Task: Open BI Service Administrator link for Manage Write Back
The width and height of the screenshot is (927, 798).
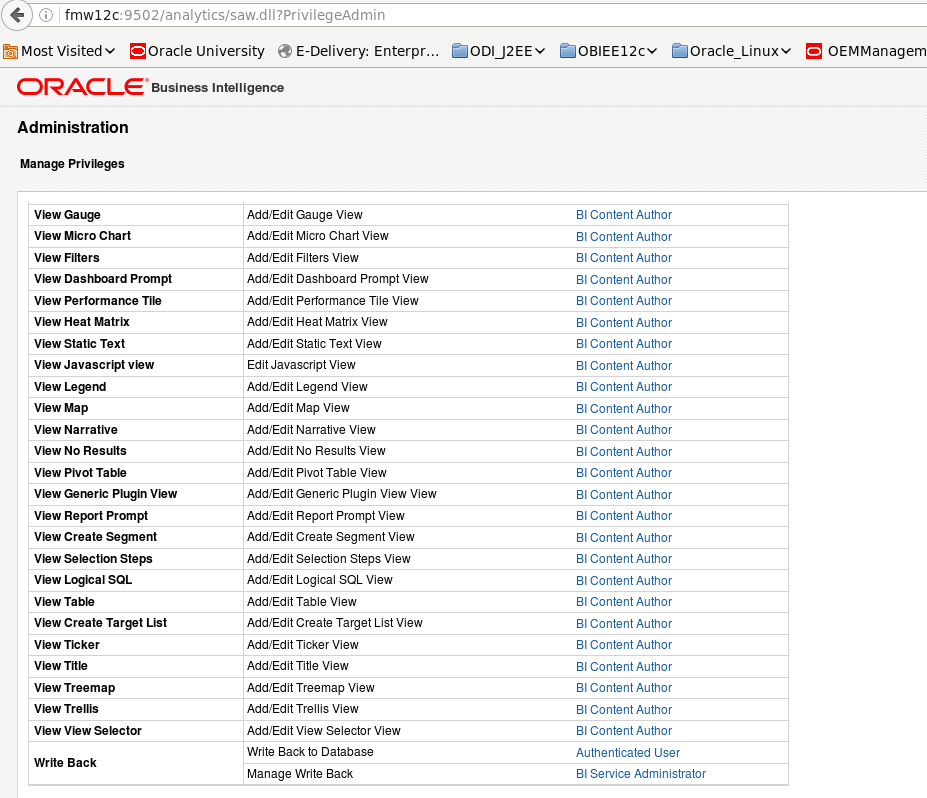Action: pos(641,774)
